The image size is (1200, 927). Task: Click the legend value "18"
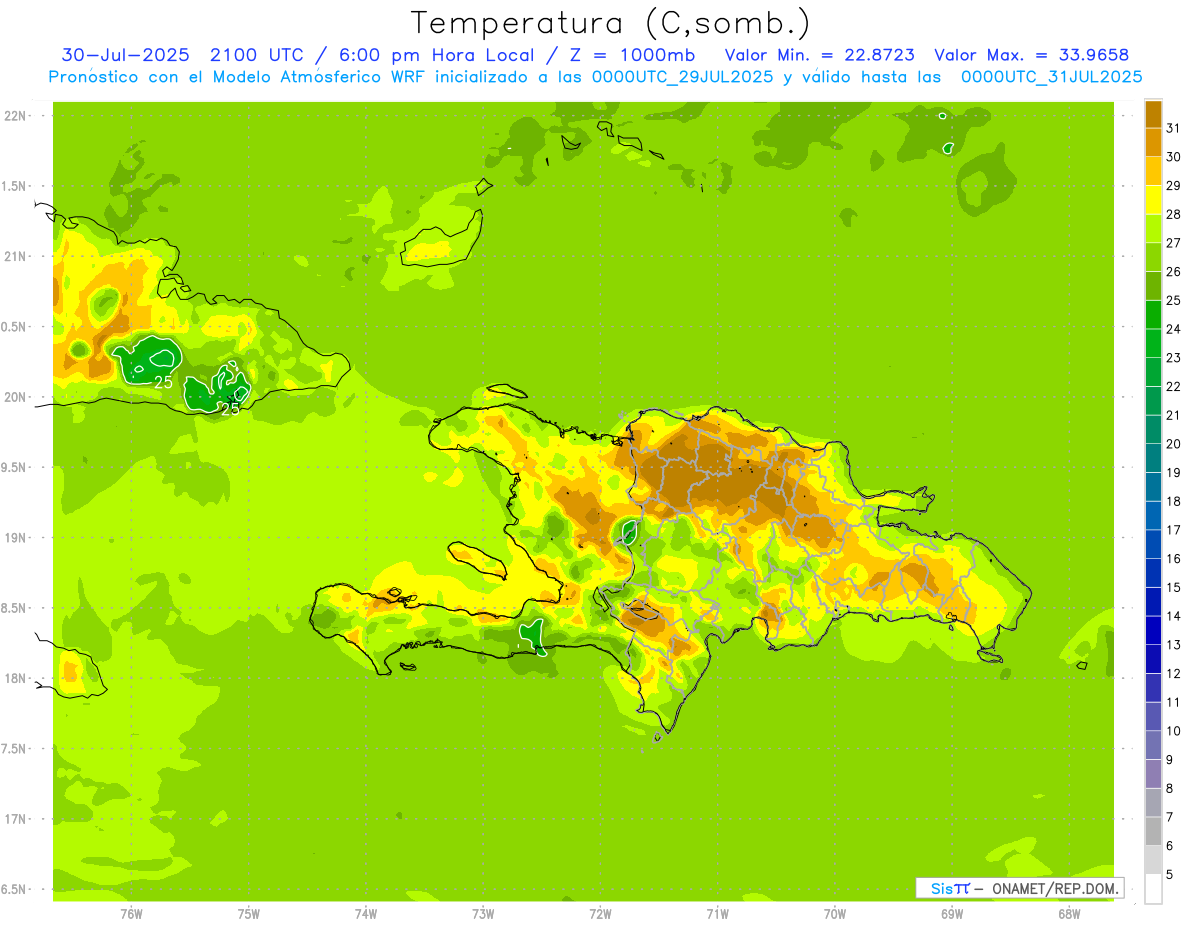1175,501
